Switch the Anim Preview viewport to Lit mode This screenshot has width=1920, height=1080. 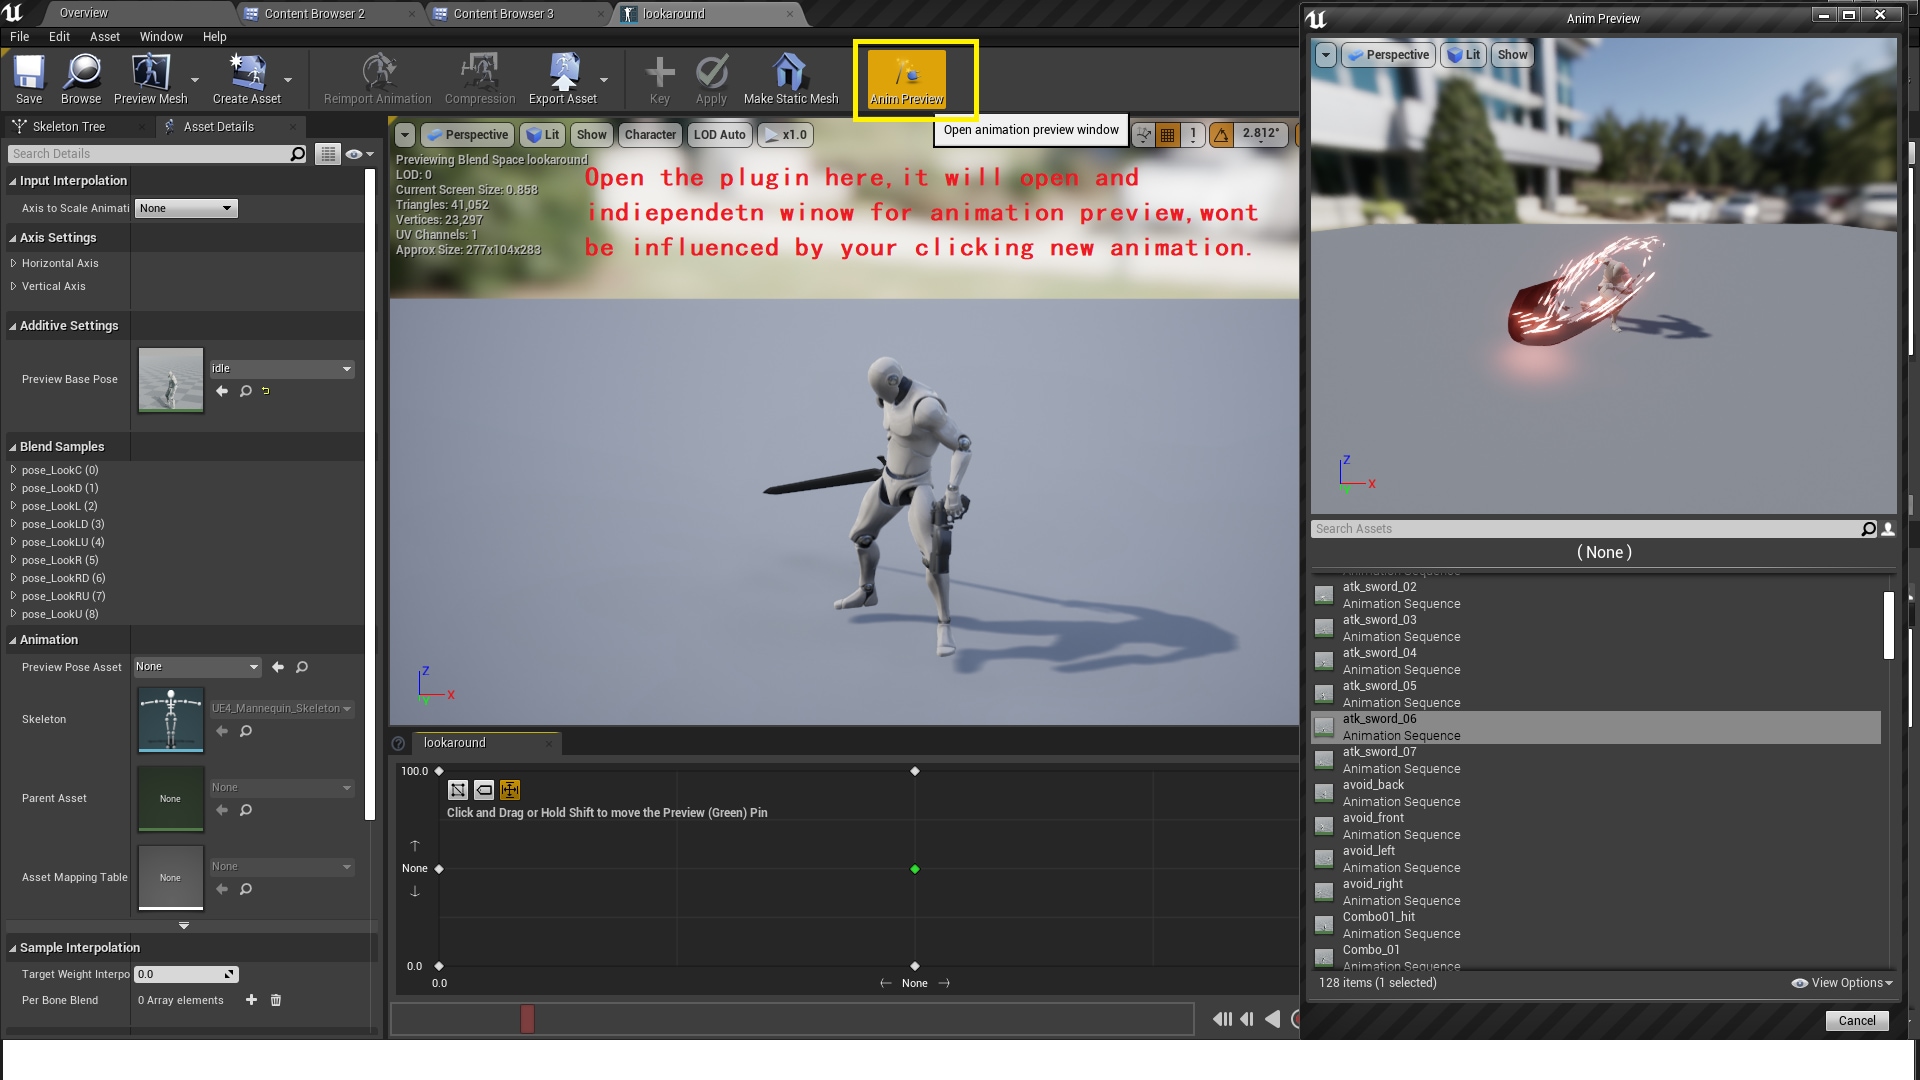(x=1463, y=55)
